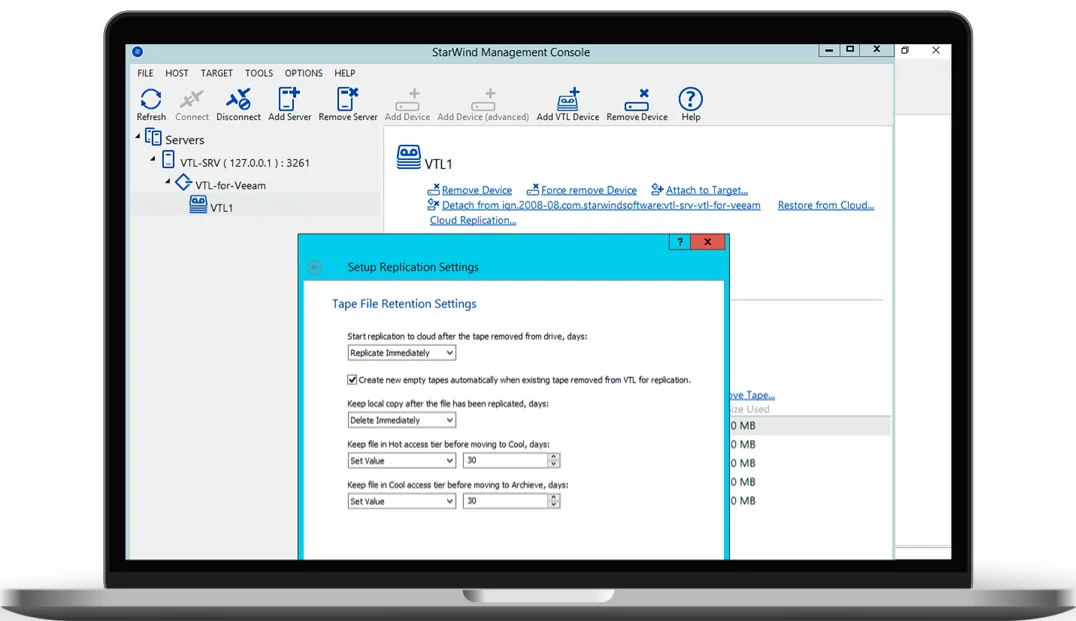Viewport: 1076px width, 621px height.
Task: Open the TOOLS menu
Action: click(x=259, y=73)
